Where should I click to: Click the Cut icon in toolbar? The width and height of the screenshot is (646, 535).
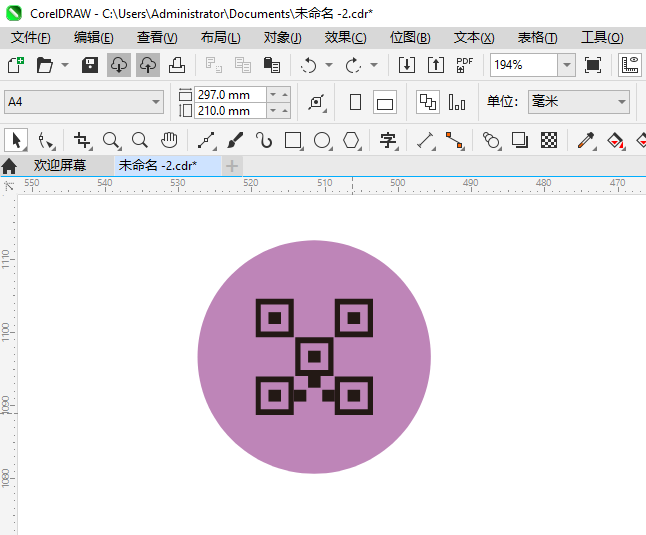click(214, 65)
